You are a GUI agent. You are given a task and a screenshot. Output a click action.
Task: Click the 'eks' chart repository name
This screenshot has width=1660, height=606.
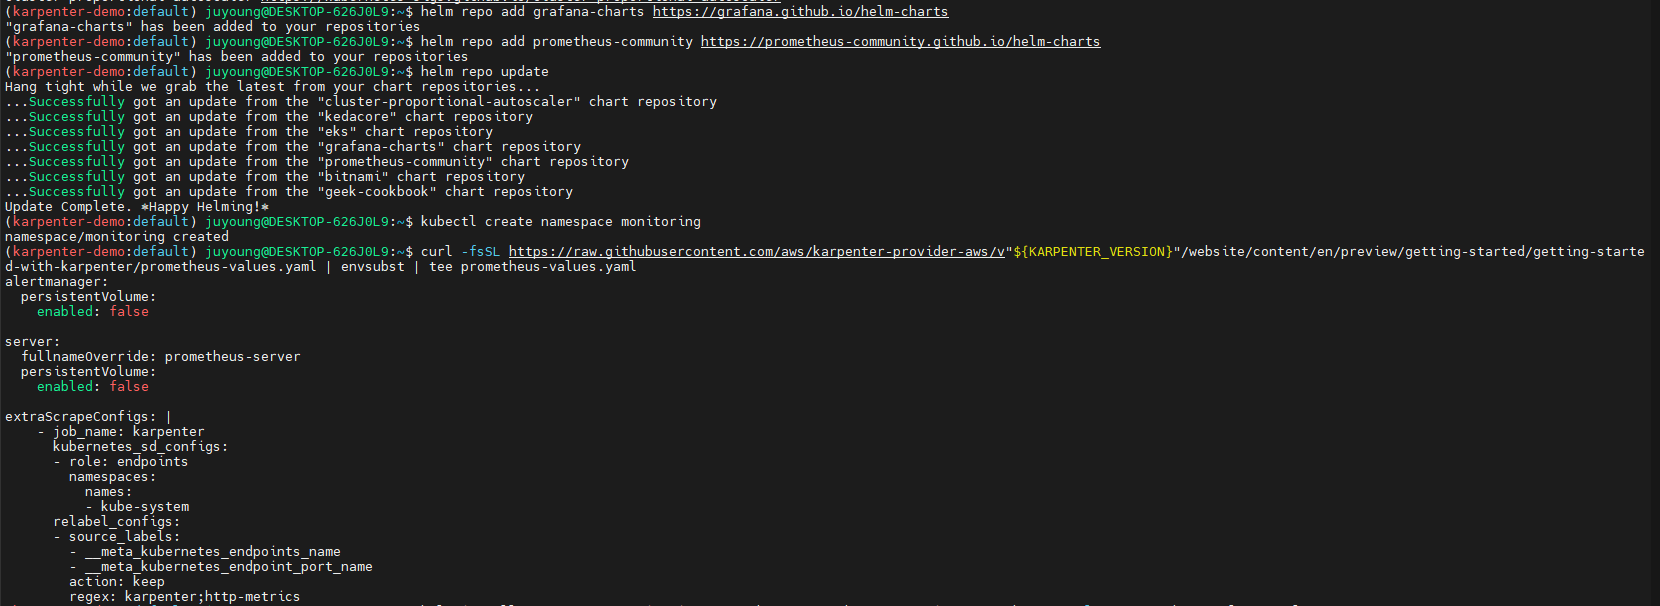(336, 132)
